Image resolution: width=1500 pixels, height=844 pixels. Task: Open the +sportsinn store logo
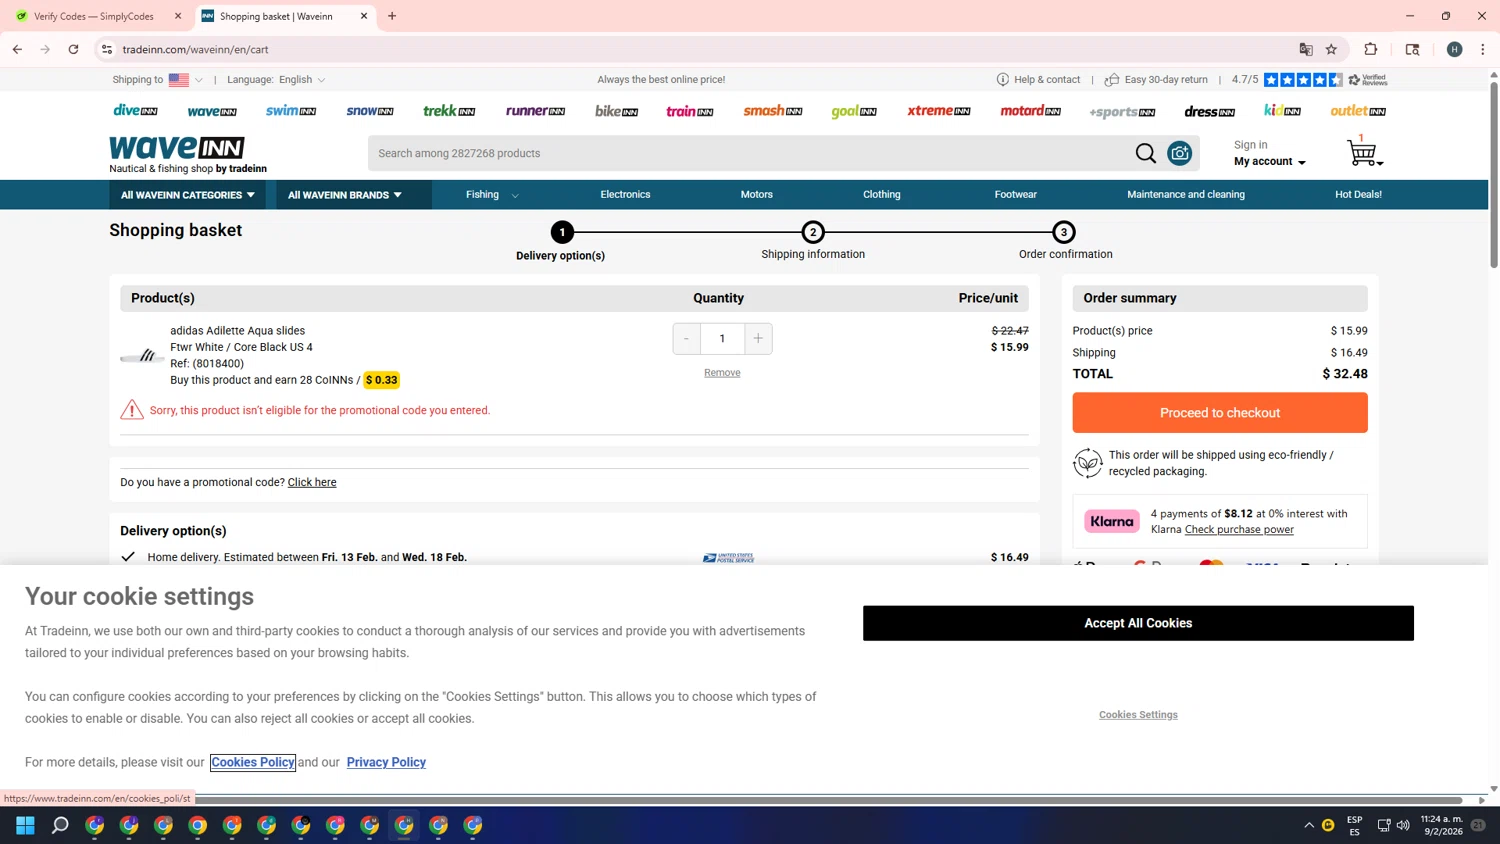[1122, 112]
